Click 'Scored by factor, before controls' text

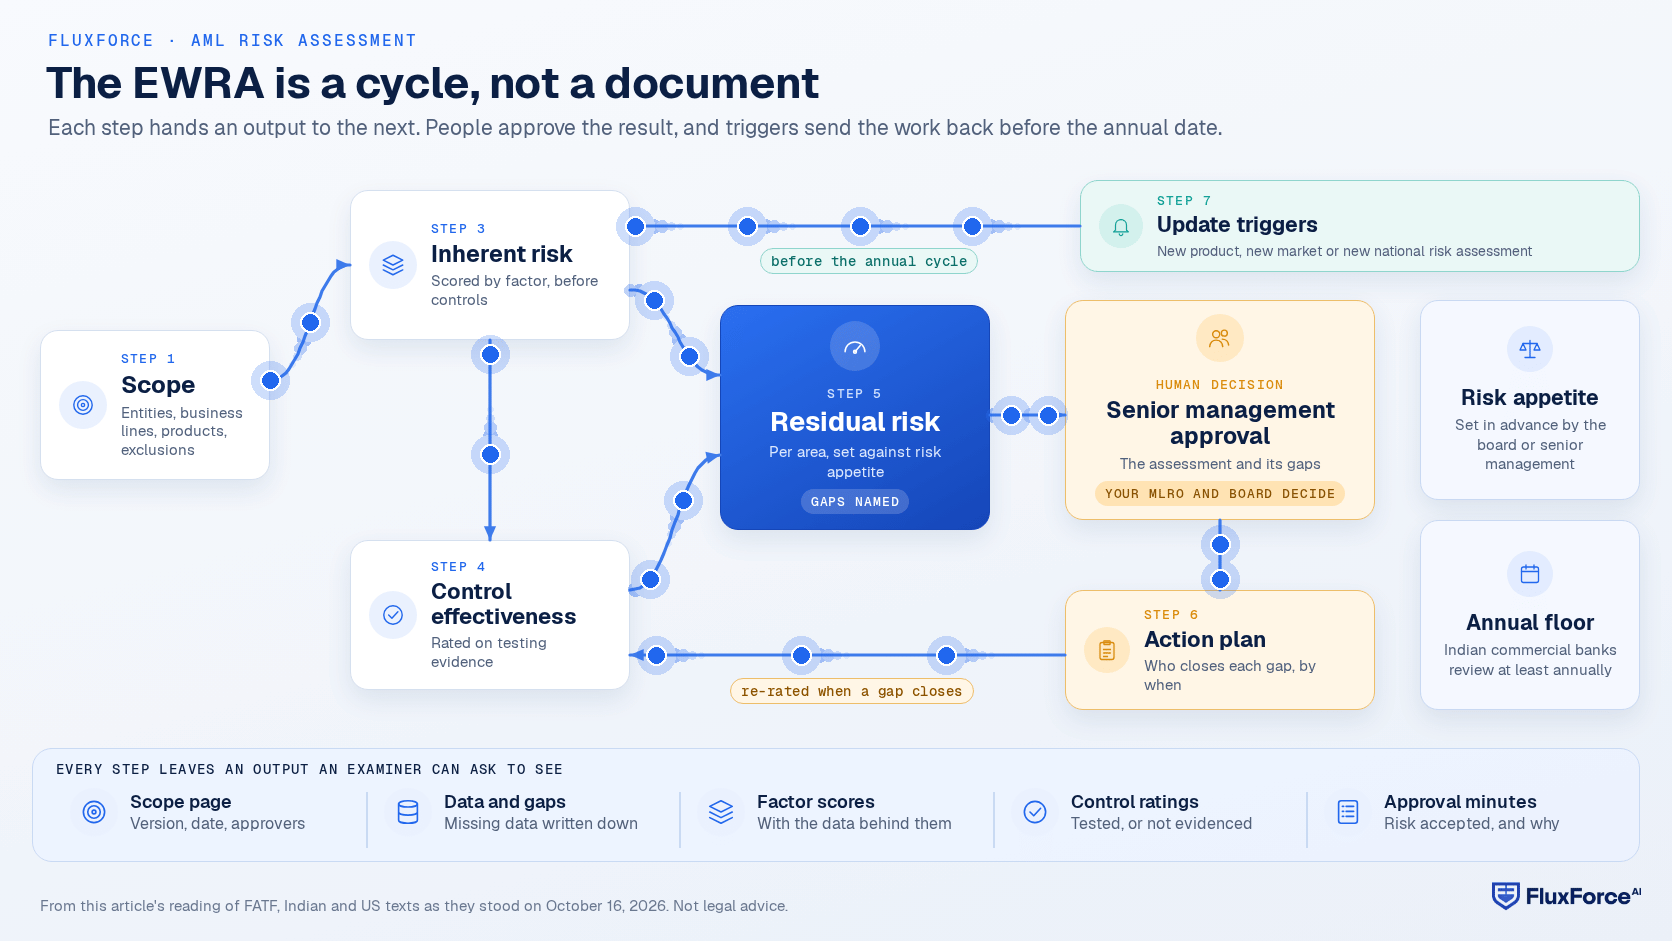(x=515, y=290)
